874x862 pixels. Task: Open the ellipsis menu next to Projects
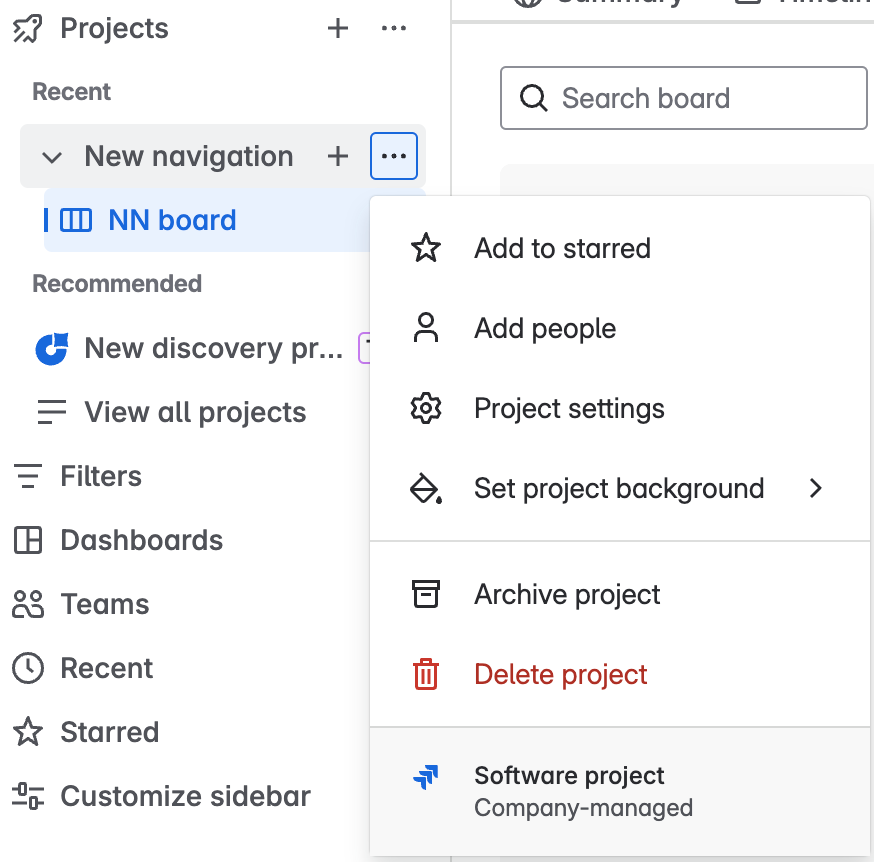tap(394, 28)
